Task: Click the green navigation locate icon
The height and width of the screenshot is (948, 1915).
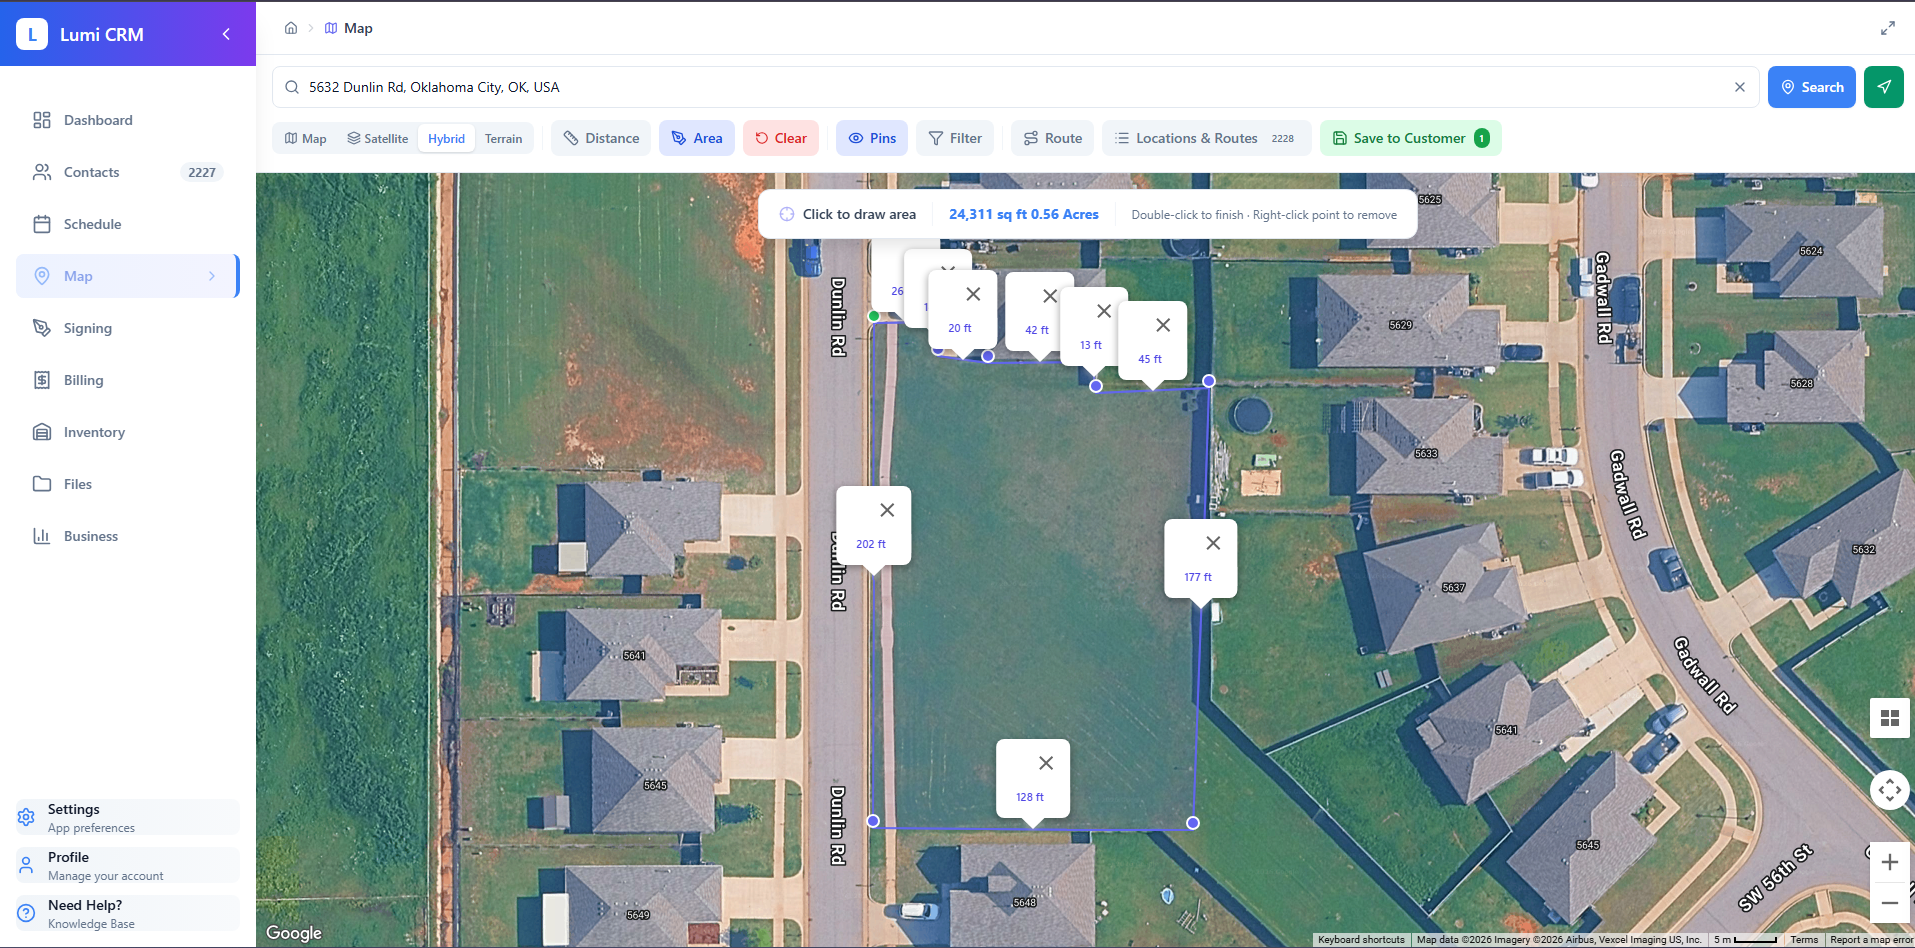Action: [x=1884, y=87]
